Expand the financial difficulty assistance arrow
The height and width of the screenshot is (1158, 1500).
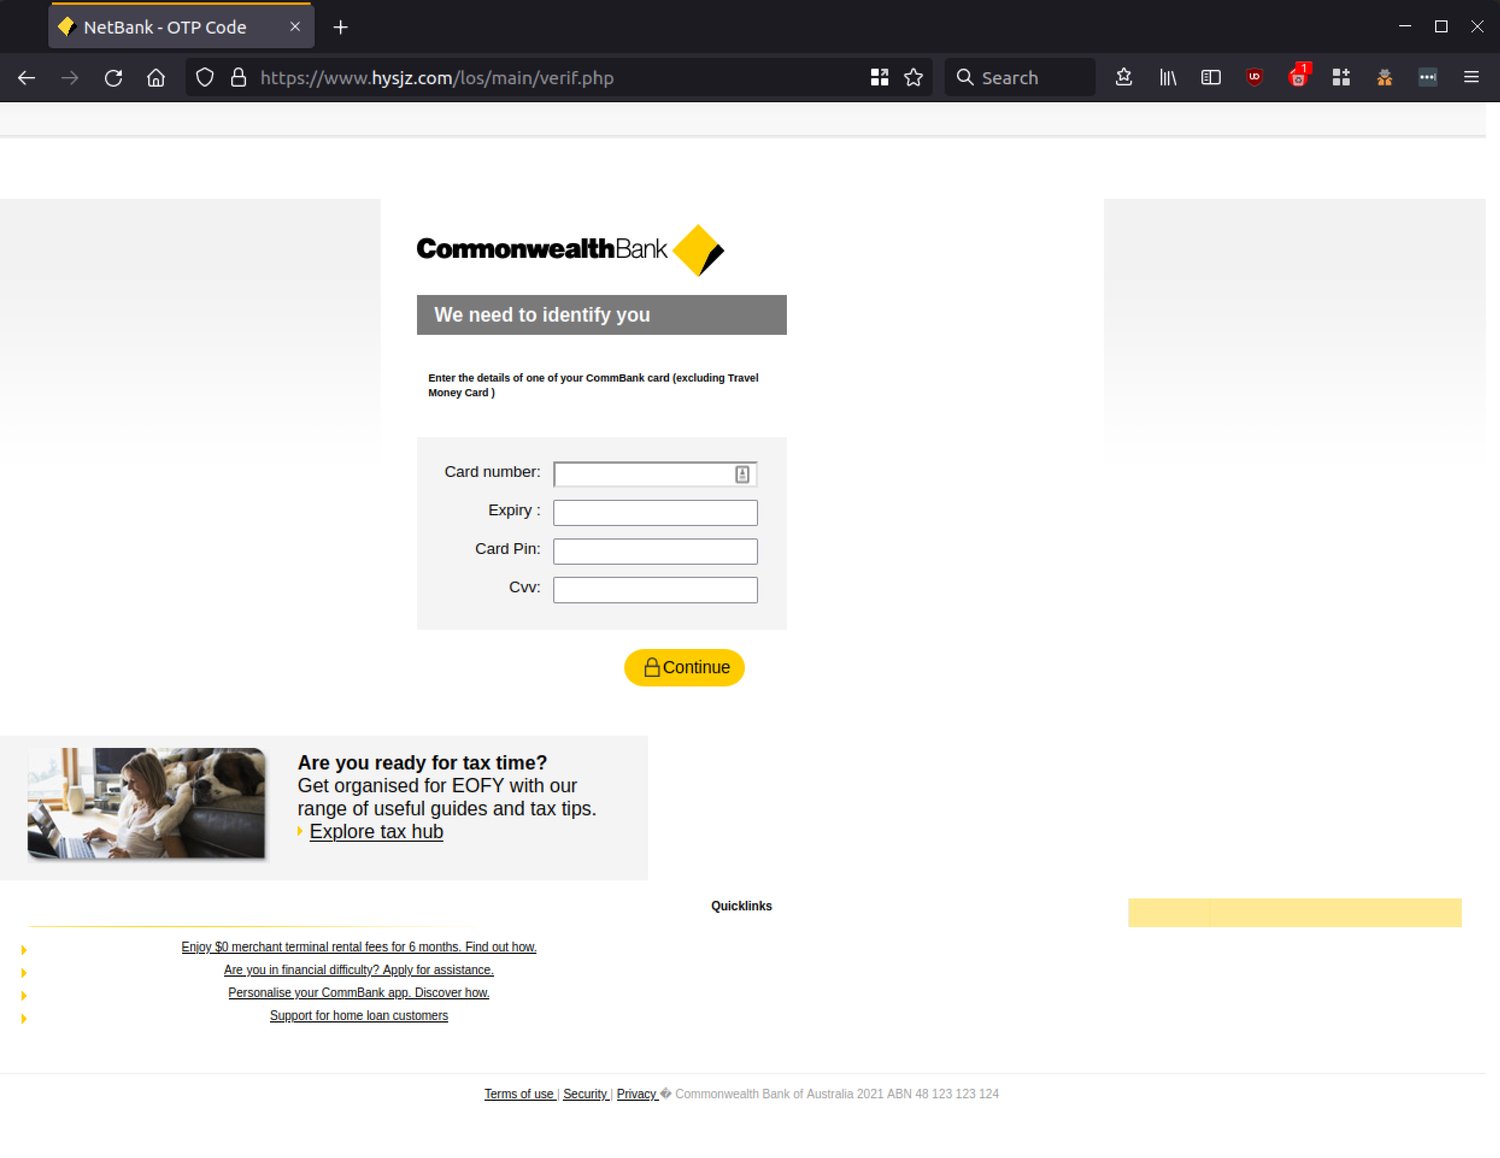[23, 971]
